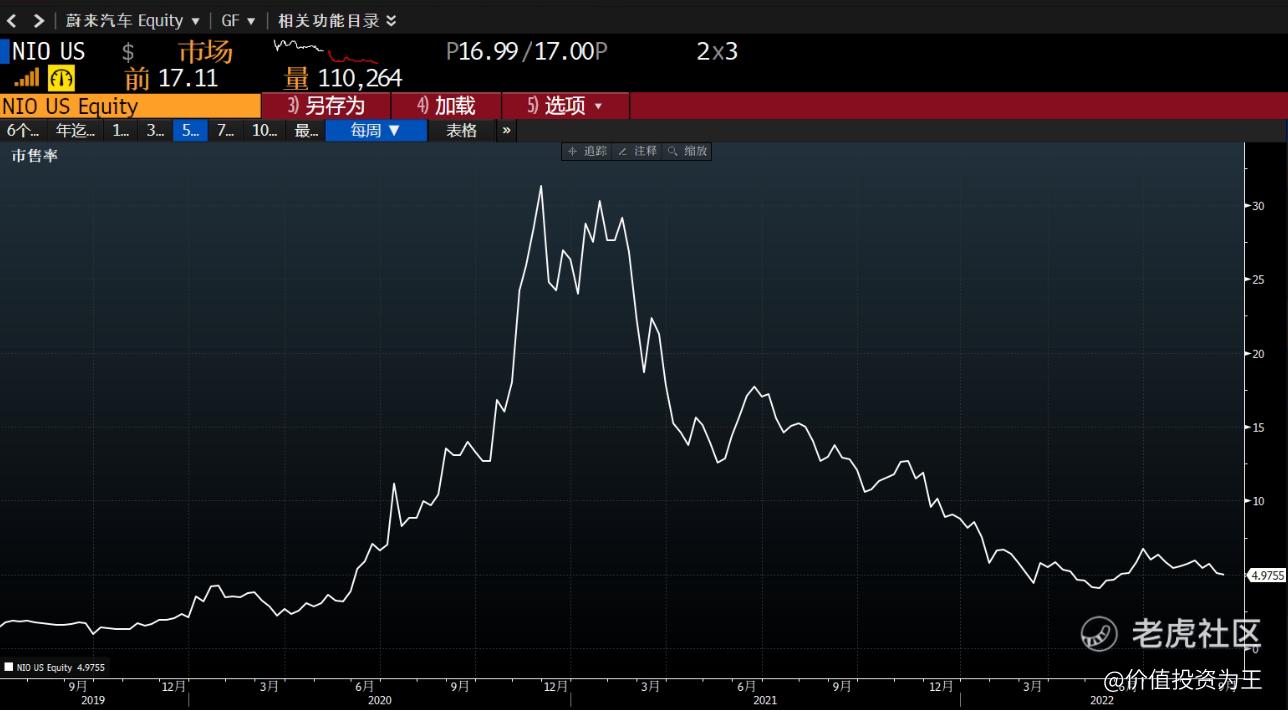Click the 30 y-axis label
This screenshot has height=710, width=1288.
click(1258, 206)
